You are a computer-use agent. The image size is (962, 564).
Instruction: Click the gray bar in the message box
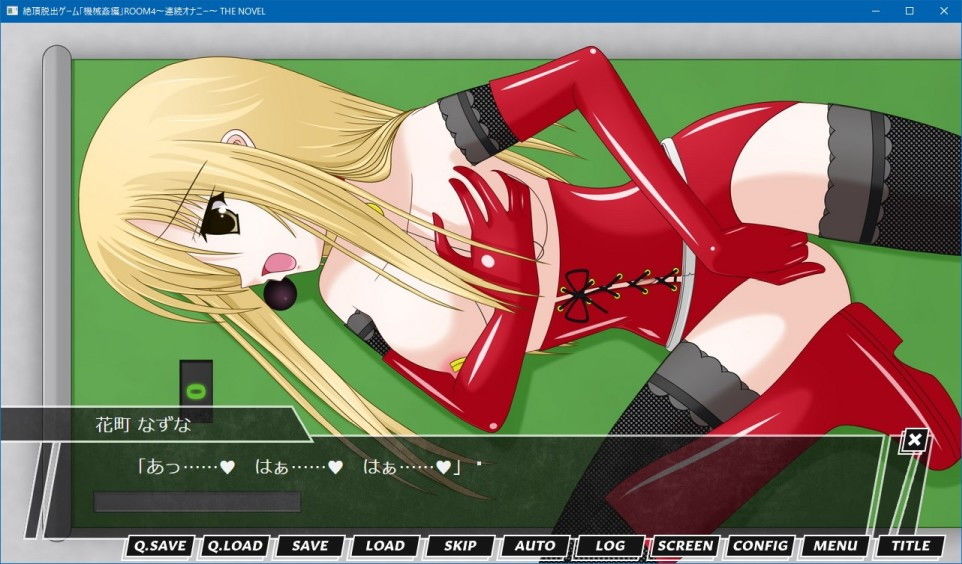[x=197, y=502]
